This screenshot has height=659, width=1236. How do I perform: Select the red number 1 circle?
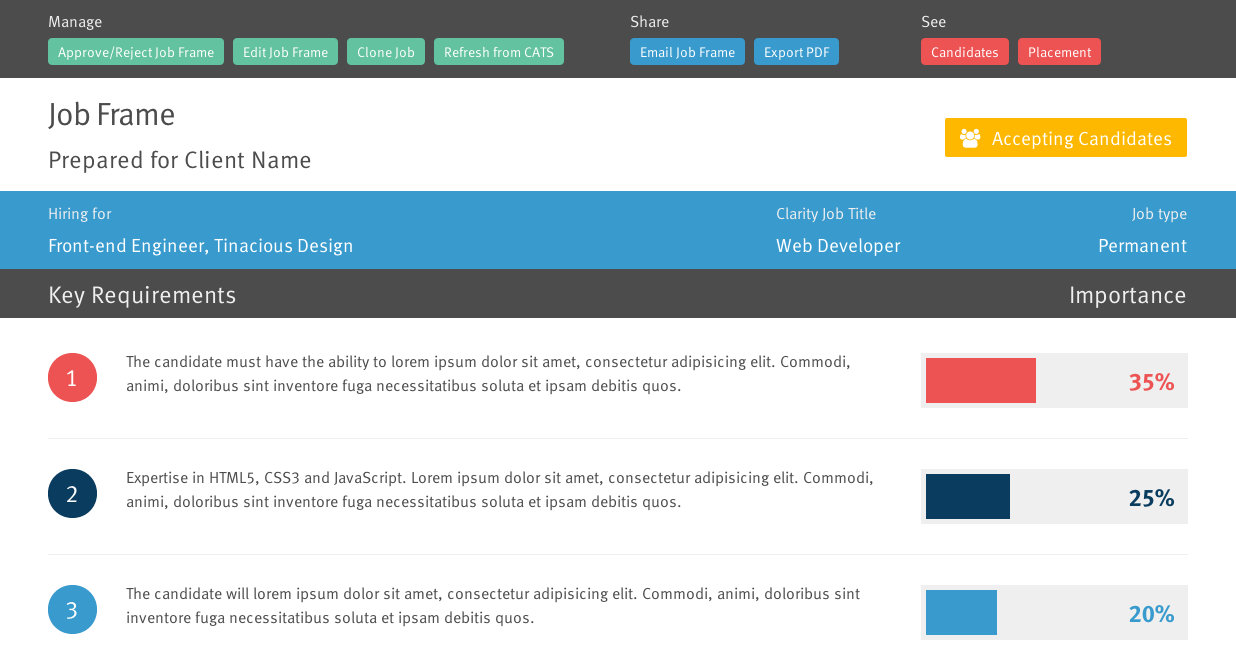[x=72, y=378]
